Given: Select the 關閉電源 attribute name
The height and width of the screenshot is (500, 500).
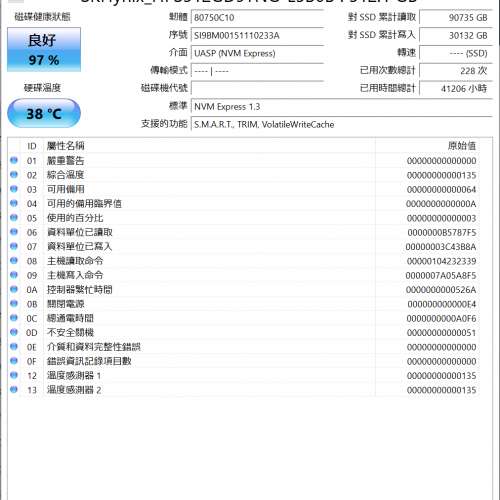Looking at the screenshot, I should coord(65,304).
